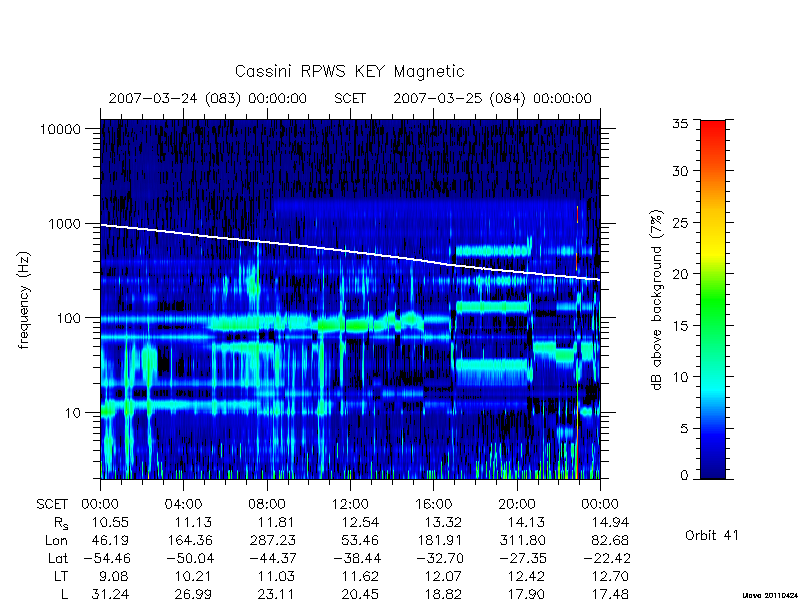The height and width of the screenshot is (600, 800).
Task: Click the LT value 11.62
Action: tap(360, 577)
